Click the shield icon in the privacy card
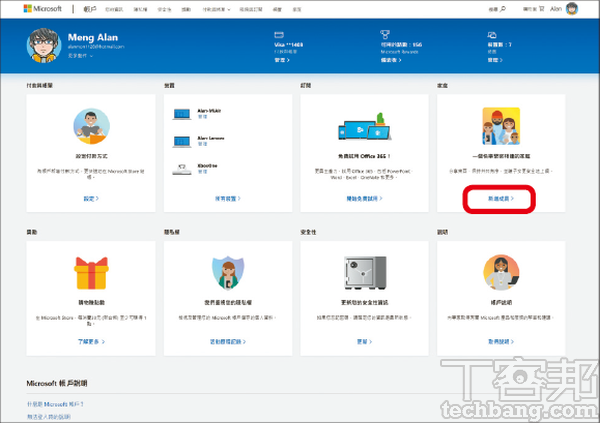600x423 pixels. 228,272
